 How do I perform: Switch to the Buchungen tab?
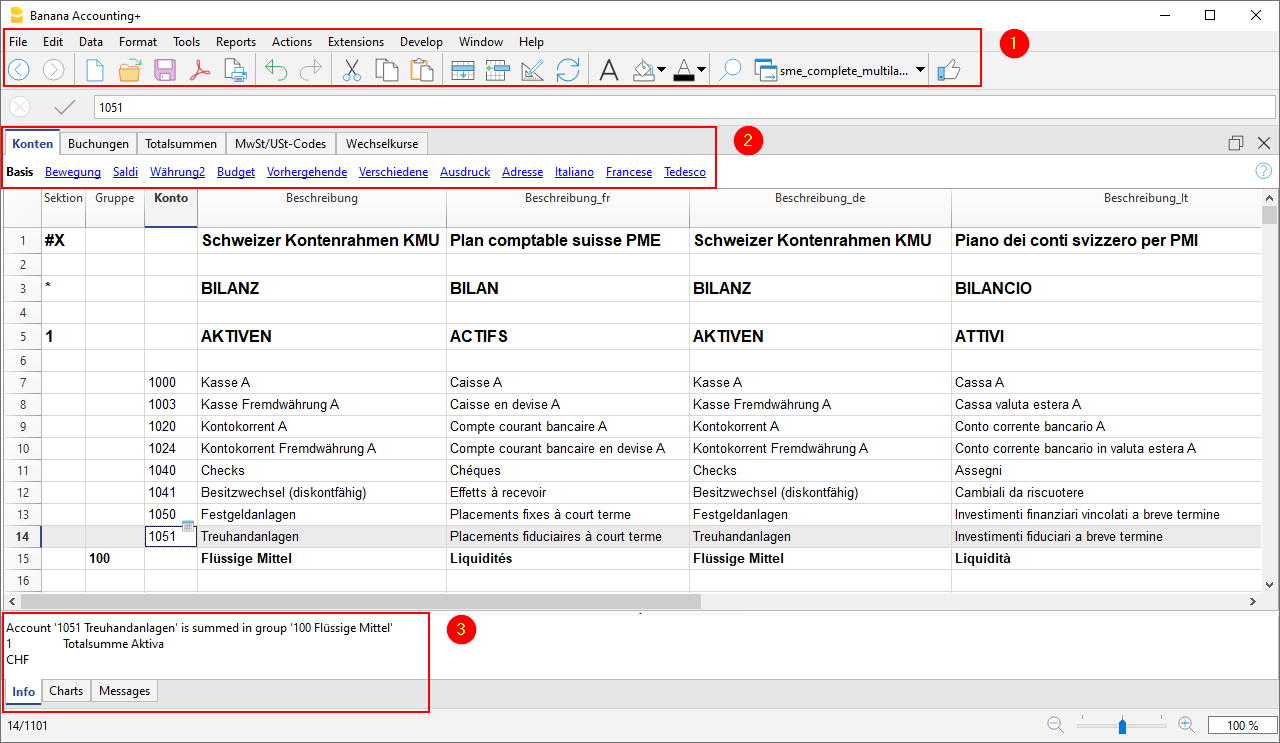pos(98,144)
